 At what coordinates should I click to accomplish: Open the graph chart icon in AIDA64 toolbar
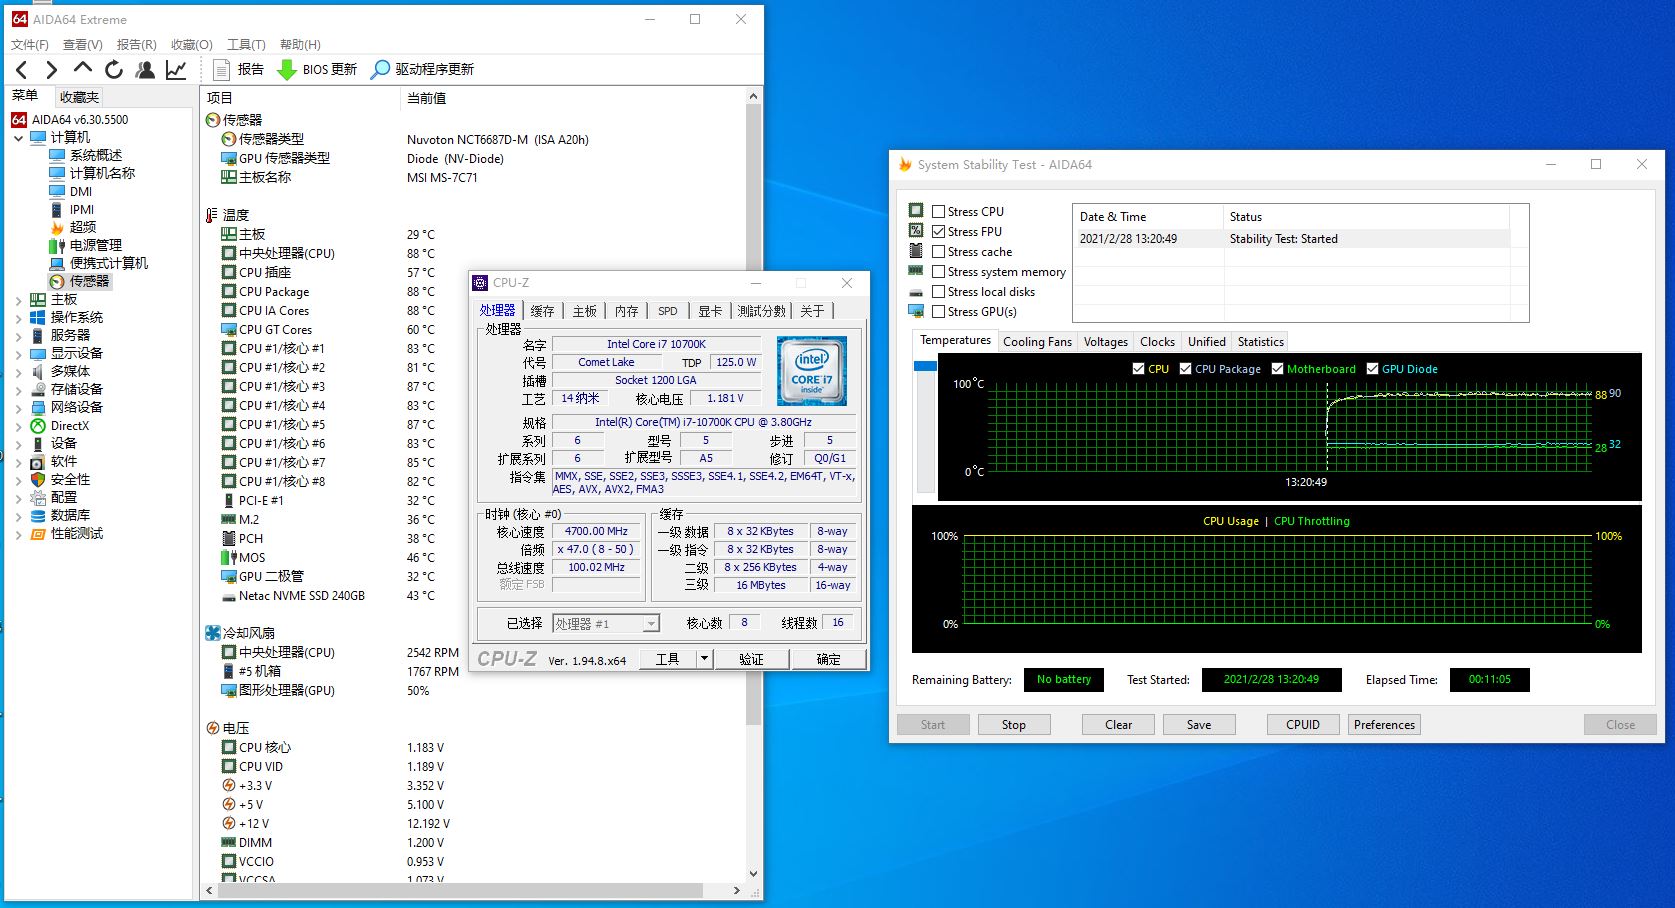pyautogui.click(x=176, y=70)
